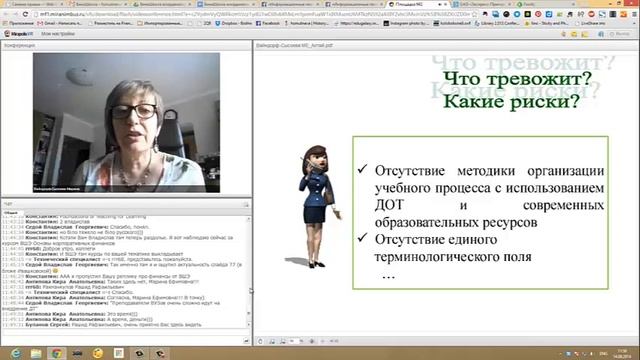Open the 'Мои настройки' menu
This screenshot has width=640, height=360.
(58, 34)
